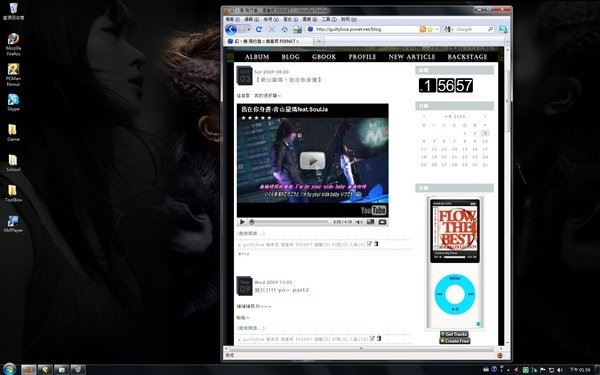Open the address bar history dropdown arrow

[437, 29]
